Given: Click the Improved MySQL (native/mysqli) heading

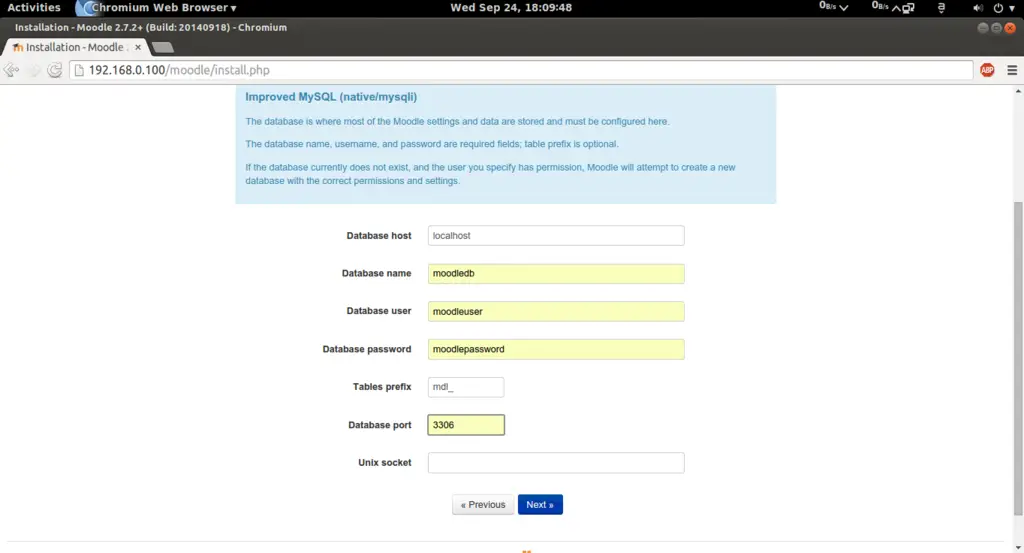Looking at the screenshot, I should pos(331,97).
